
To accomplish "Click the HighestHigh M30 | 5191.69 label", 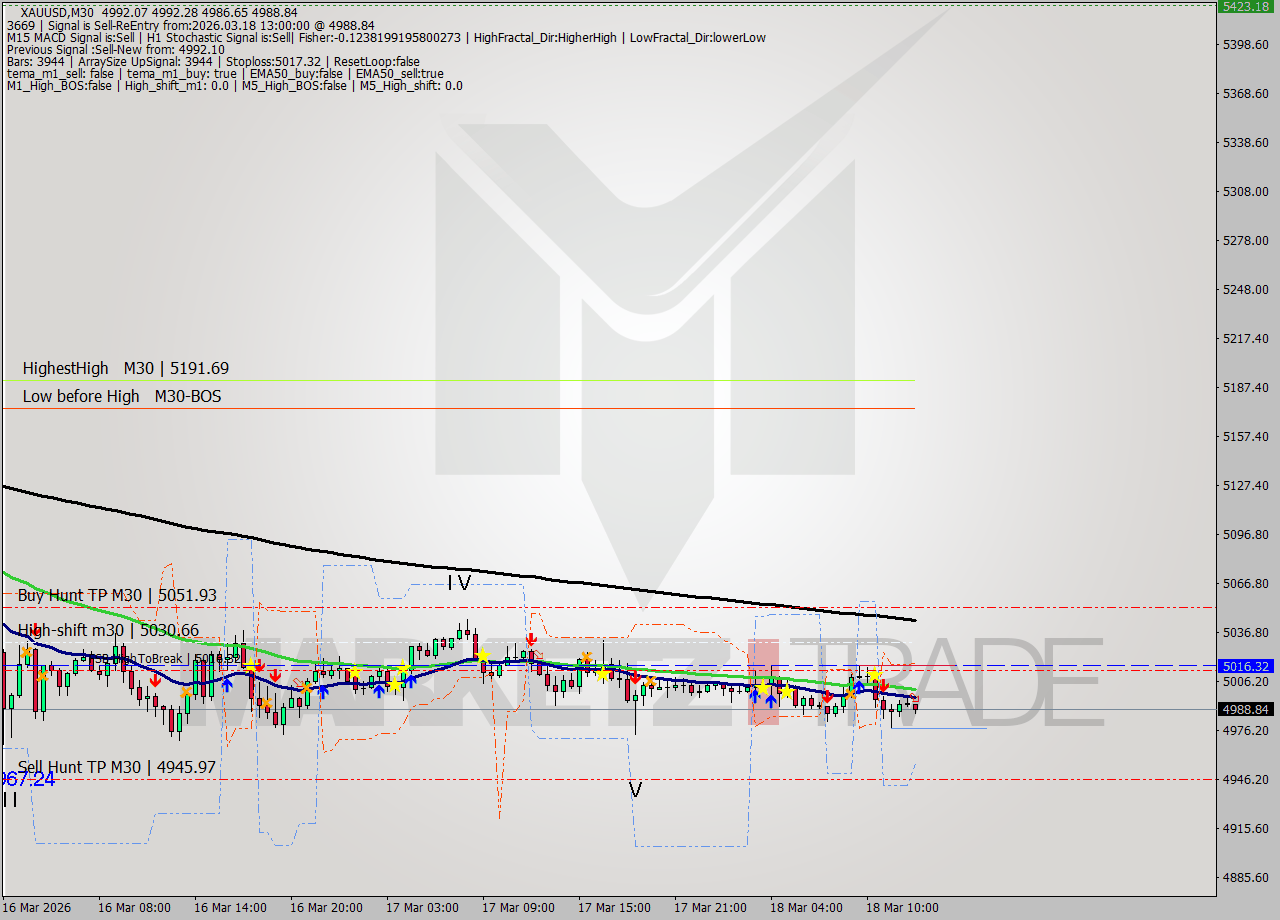I will point(125,368).
